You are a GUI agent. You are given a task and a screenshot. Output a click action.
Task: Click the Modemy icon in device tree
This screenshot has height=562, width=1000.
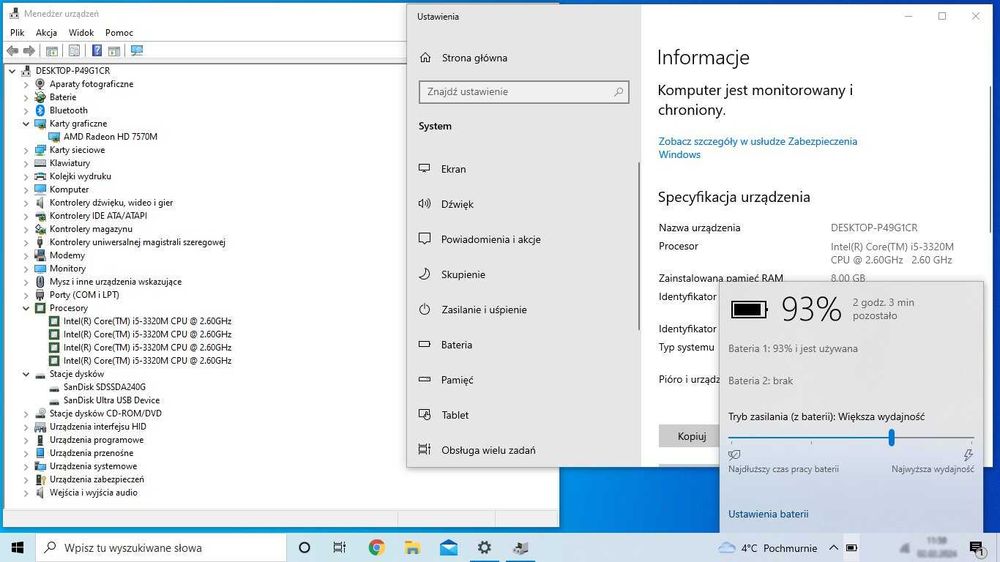click(x=40, y=255)
